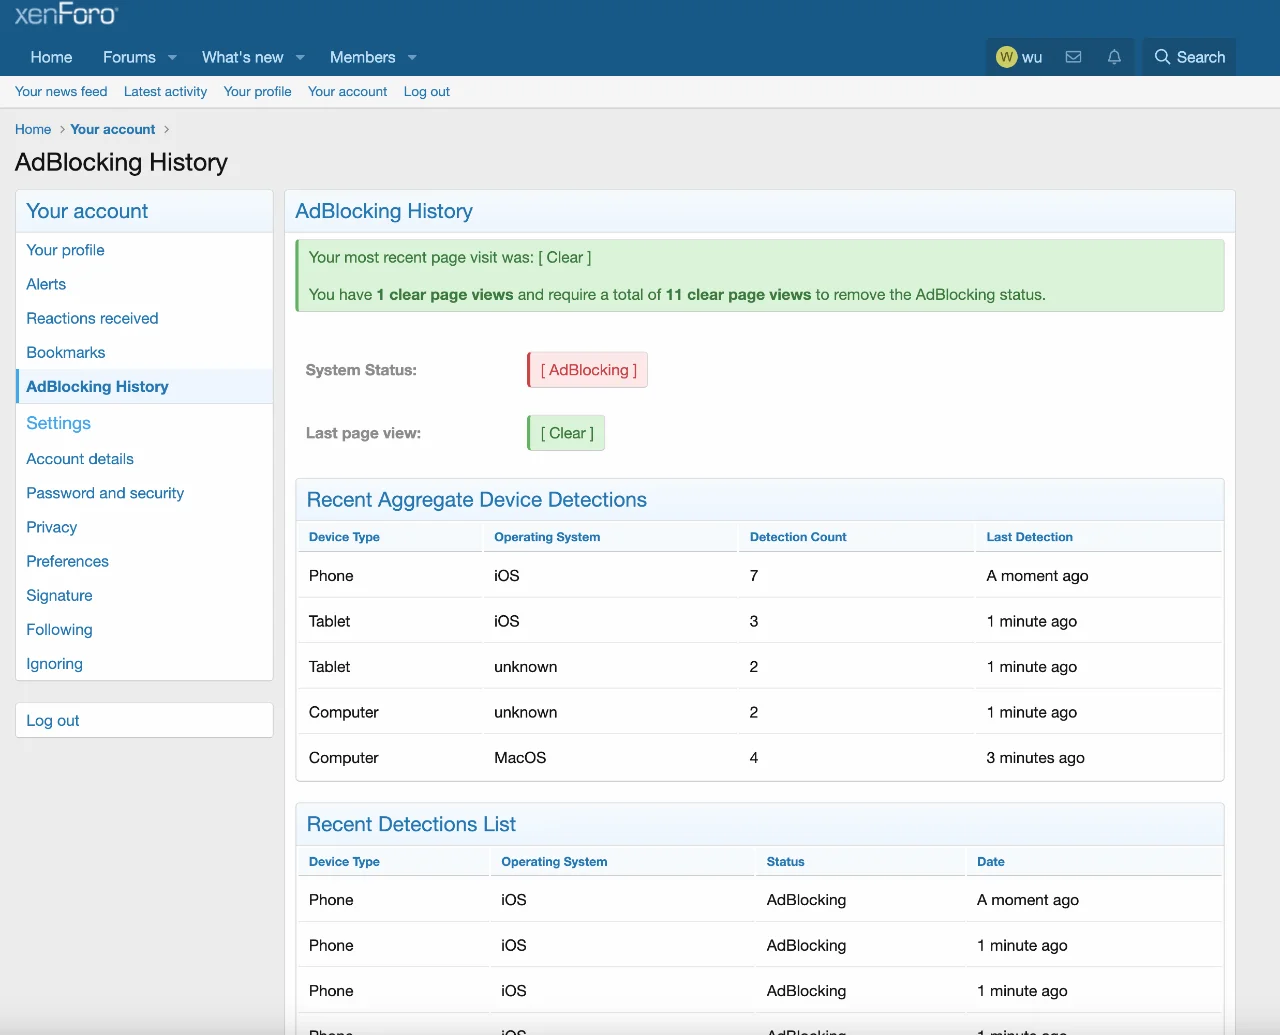This screenshot has width=1280, height=1035.
Task: Select Reactions received in sidebar
Action: coord(92,318)
